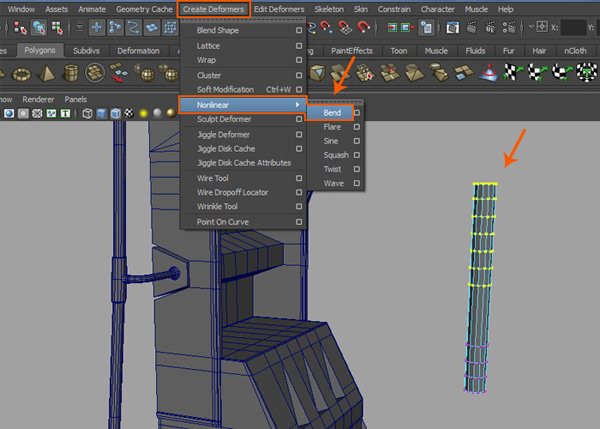The width and height of the screenshot is (600, 429).
Task: Click the smooth shaded blue cube icon
Action: coord(101,113)
